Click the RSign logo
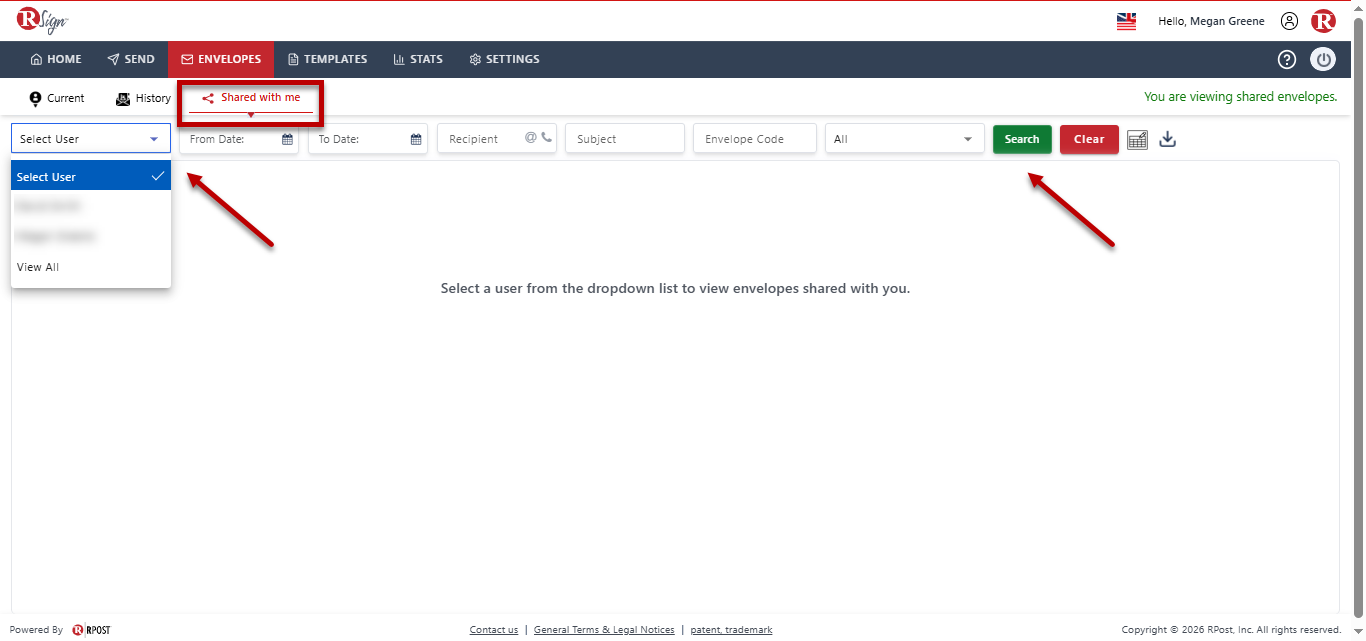The width and height of the screenshot is (1366, 641). coord(42,21)
